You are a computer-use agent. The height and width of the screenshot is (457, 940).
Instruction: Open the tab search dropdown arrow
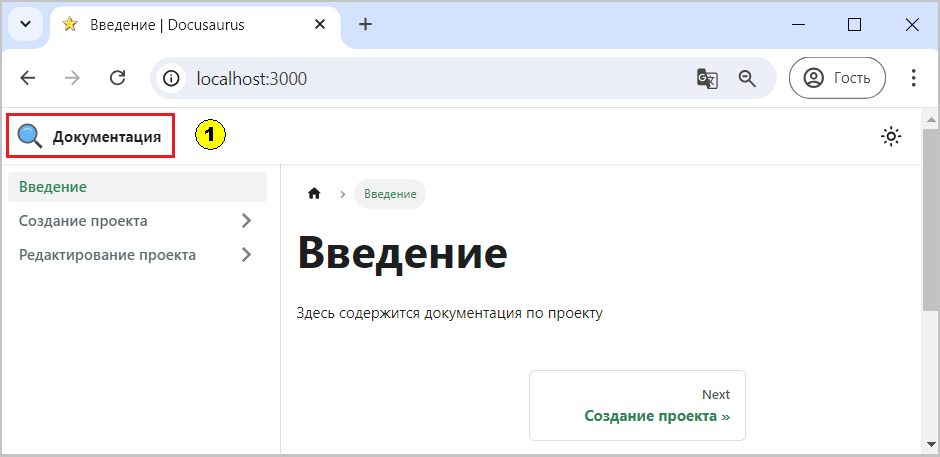click(25, 25)
